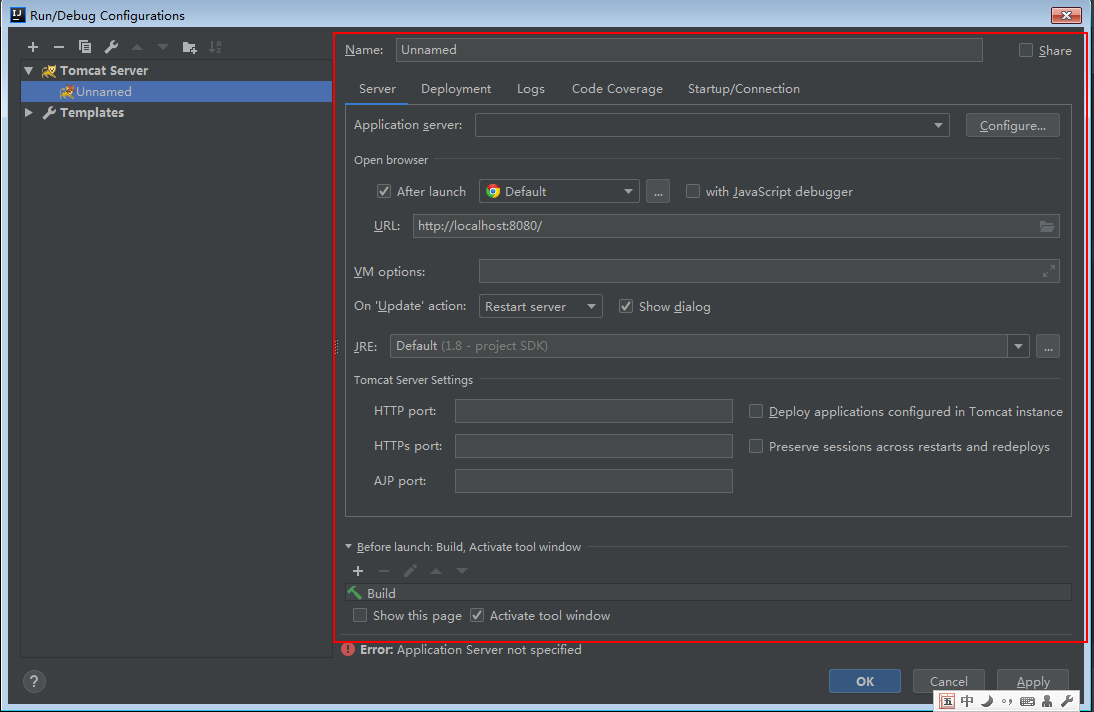This screenshot has height=712, width=1094.
Task: Collapse the Before launch section
Action: pyautogui.click(x=349, y=547)
